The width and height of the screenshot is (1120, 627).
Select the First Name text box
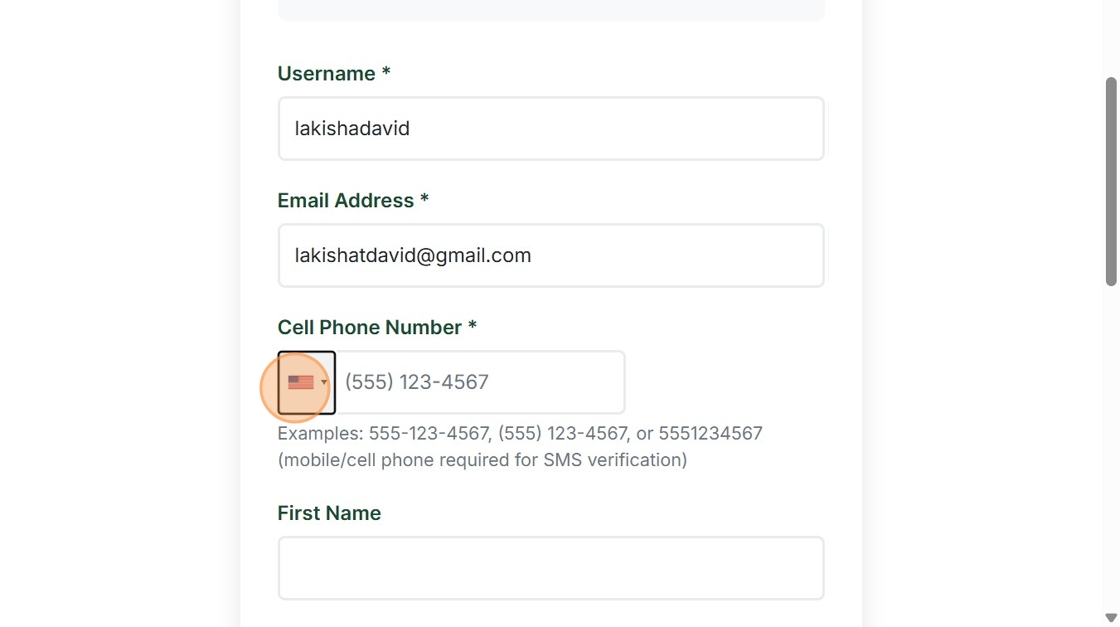(x=550, y=568)
